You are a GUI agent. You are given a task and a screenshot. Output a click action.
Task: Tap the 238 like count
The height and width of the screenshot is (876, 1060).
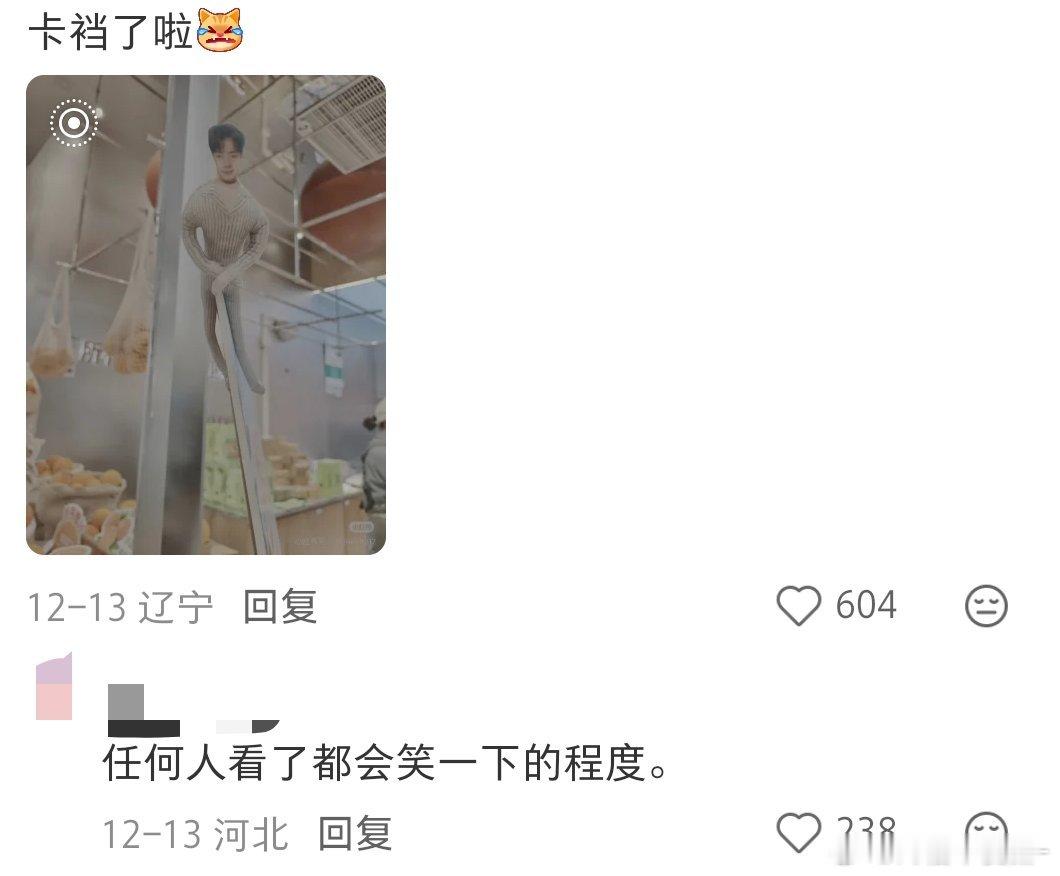pos(866,832)
